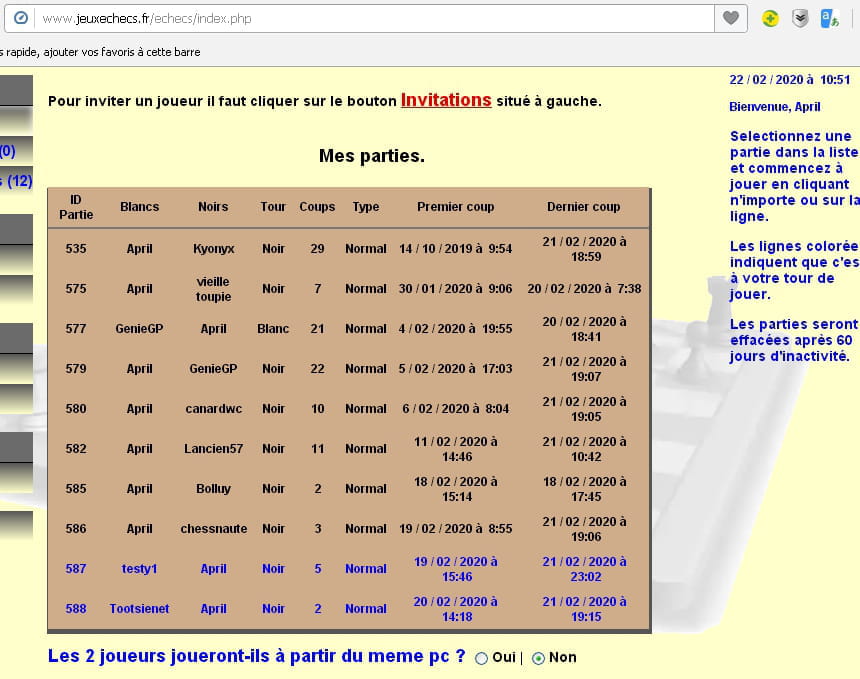The height and width of the screenshot is (679, 860).
Task: Click the Blanc turn cell in game 577
Action: [273, 329]
